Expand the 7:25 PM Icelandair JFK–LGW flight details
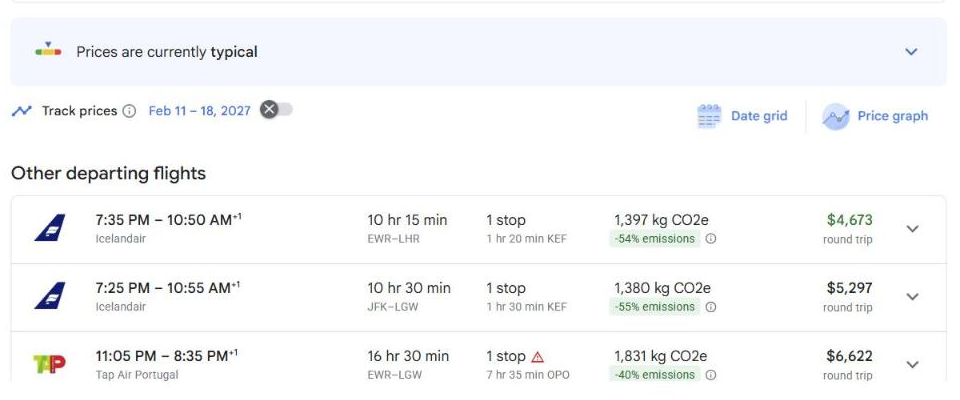 pyautogui.click(x=912, y=297)
